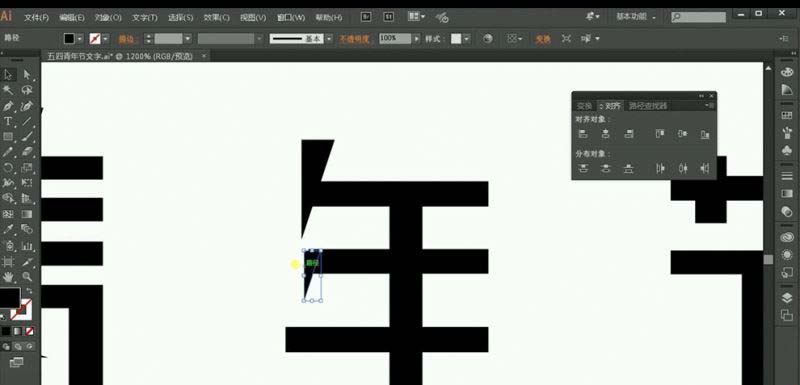This screenshot has height=385, width=800.
Task: Swap fill and stroke arrow
Action: [29, 290]
